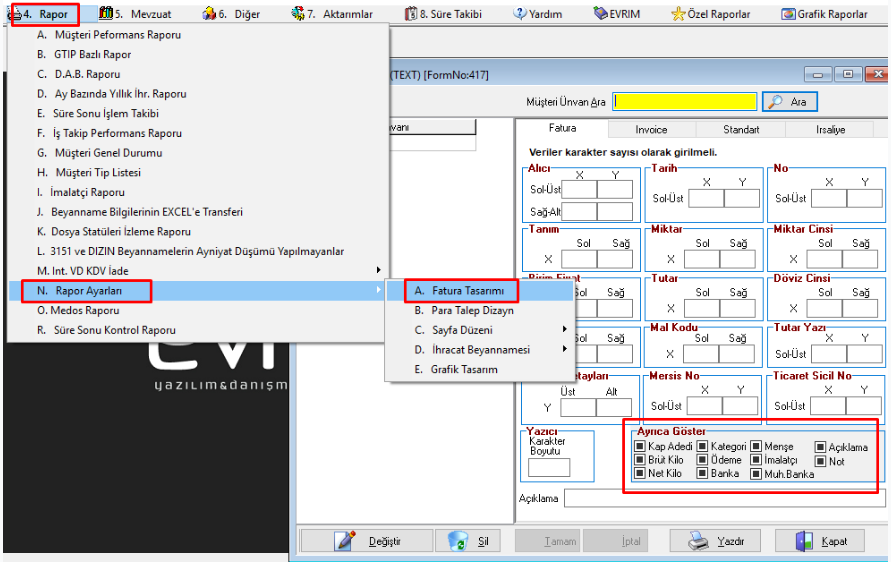
Task: Select İş Takip Performans Raporu
Action: click(198, 134)
